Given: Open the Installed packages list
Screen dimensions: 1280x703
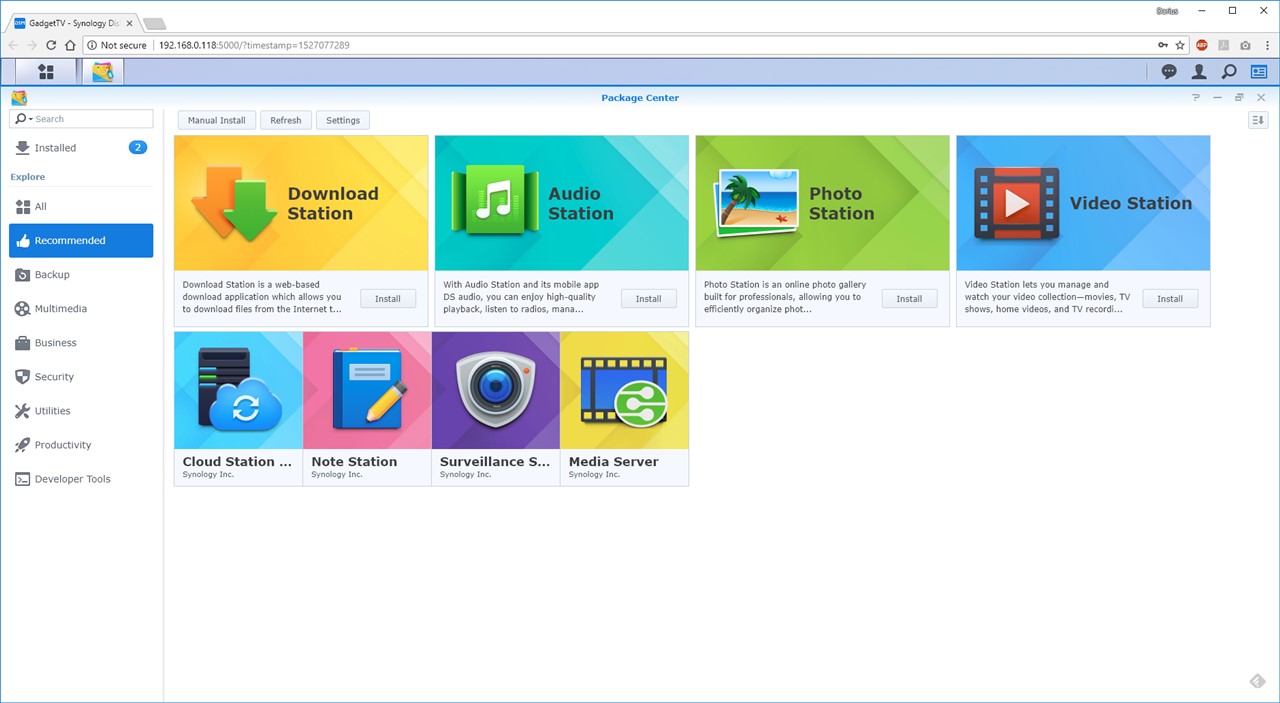Looking at the screenshot, I should coord(56,148).
